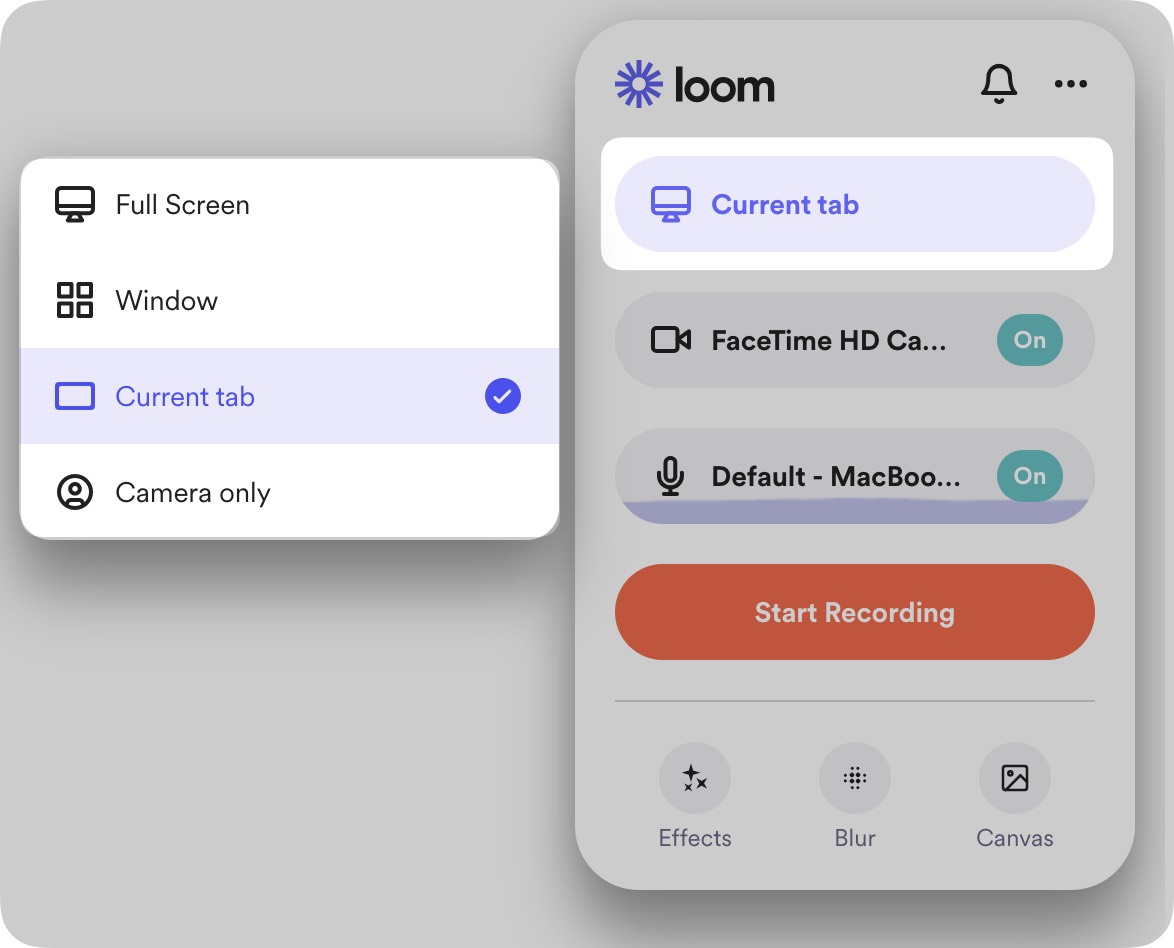Select Camera only recording mode
The height and width of the screenshot is (948, 1174).
tap(290, 492)
